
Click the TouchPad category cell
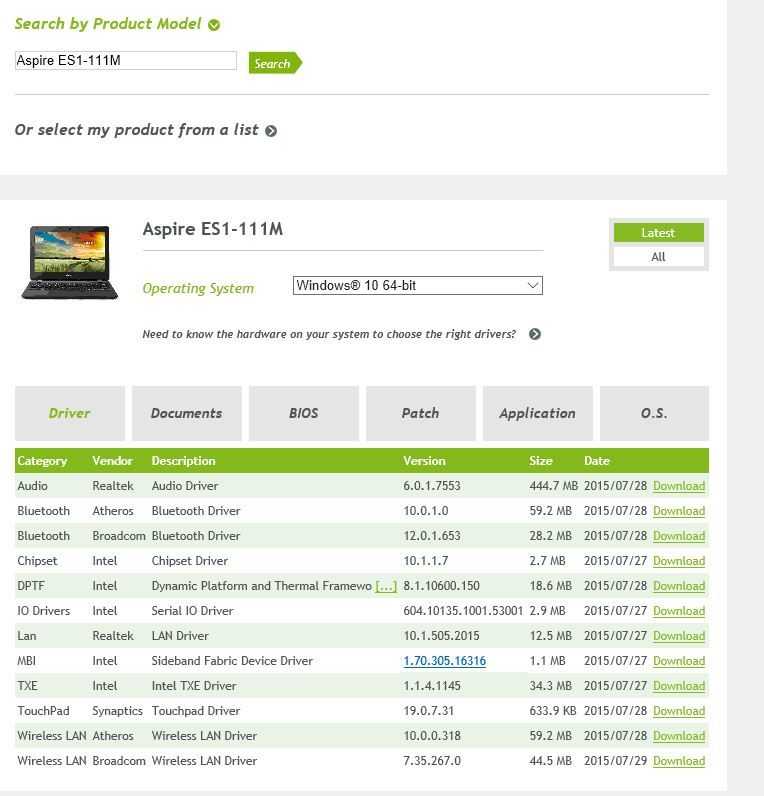[43, 711]
